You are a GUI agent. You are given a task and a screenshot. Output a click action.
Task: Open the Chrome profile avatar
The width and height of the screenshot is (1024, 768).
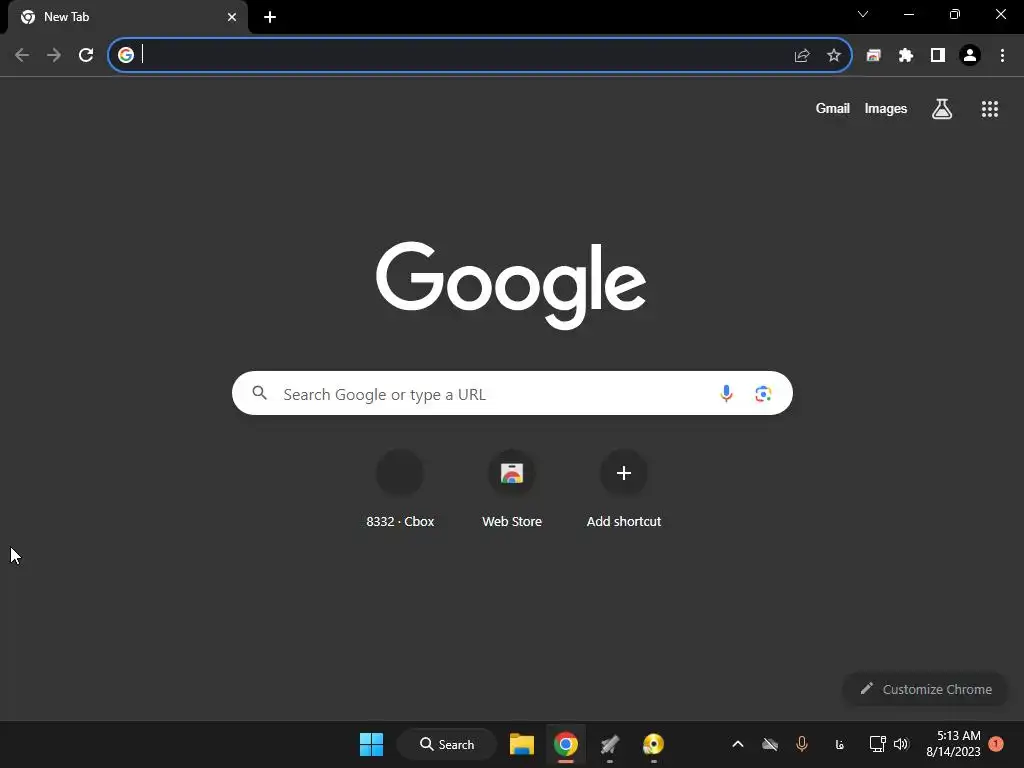pyautogui.click(x=970, y=56)
